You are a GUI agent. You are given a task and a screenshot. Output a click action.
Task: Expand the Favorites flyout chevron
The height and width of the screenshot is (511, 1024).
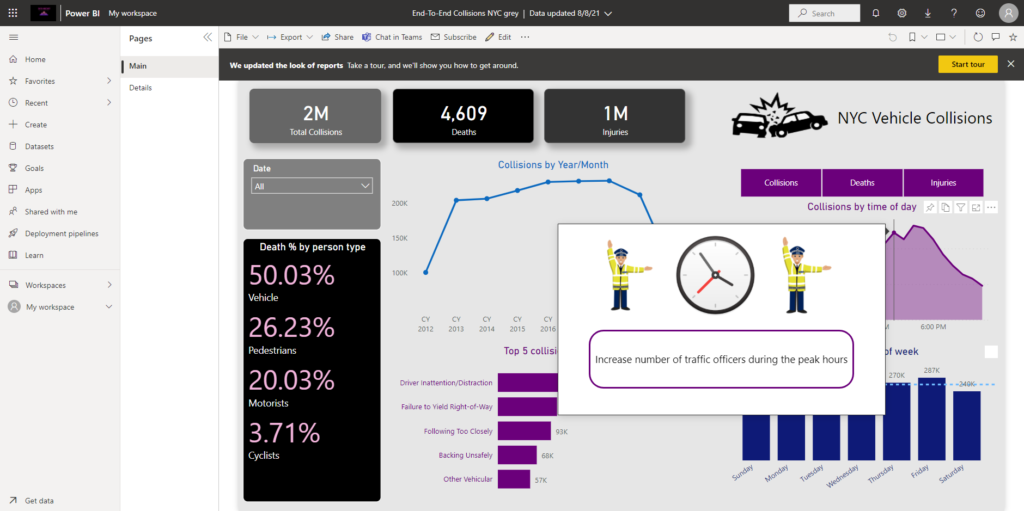click(109, 81)
